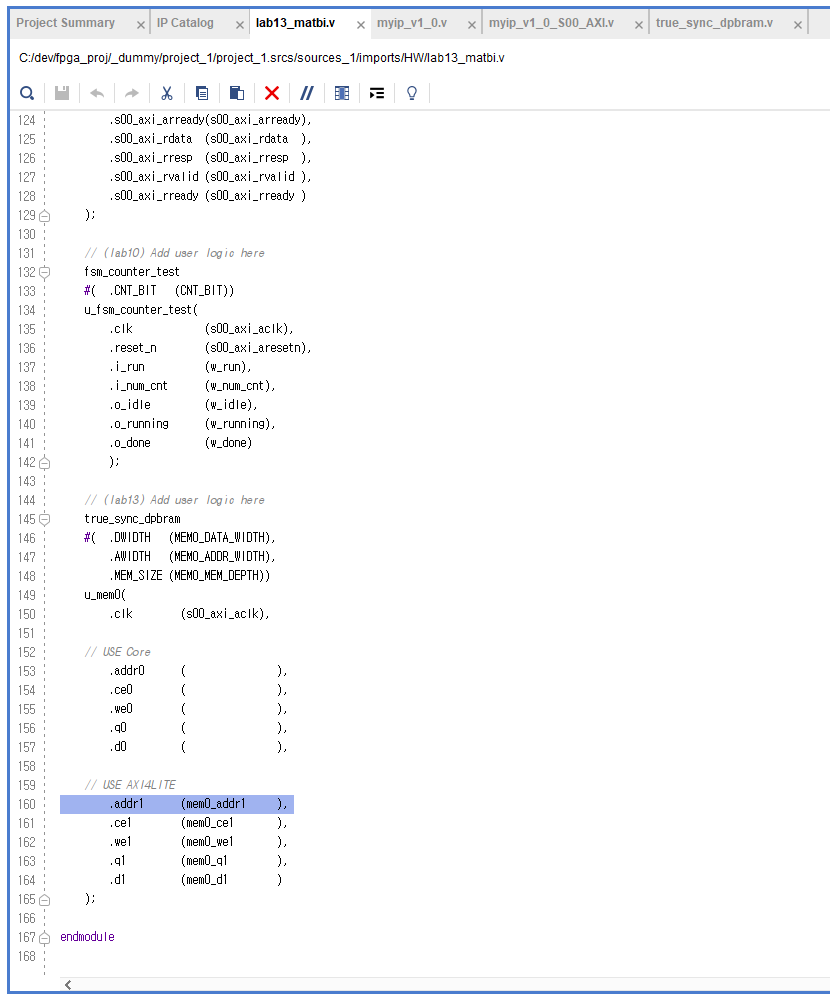Click the red X Delete icon
The height and width of the screenshot is (1001, 830).
coord(272,93)
